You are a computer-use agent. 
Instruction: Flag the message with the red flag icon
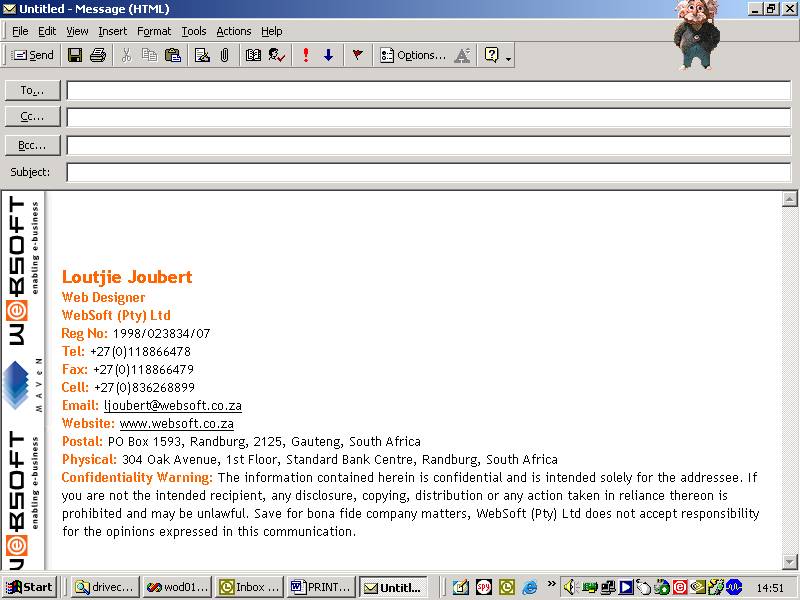click(x=358, y=55)
